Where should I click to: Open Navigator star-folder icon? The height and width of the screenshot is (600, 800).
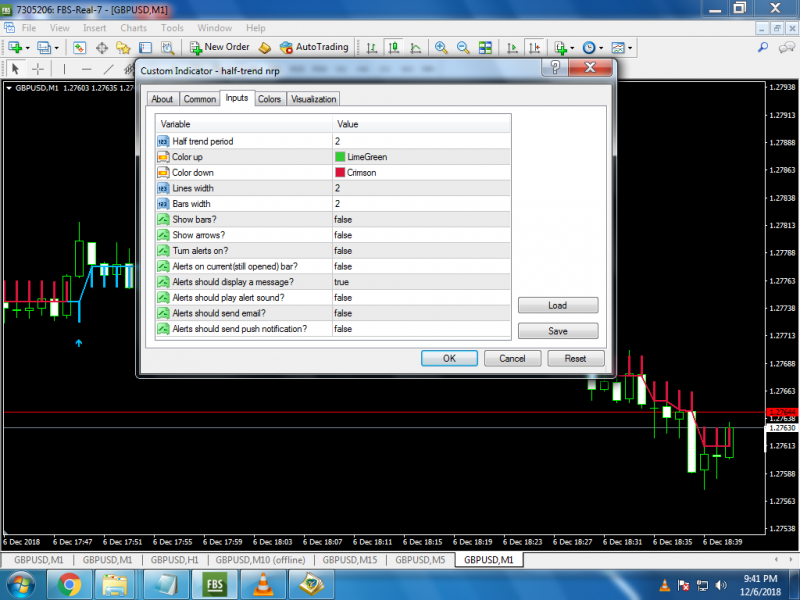click(123, 47)
